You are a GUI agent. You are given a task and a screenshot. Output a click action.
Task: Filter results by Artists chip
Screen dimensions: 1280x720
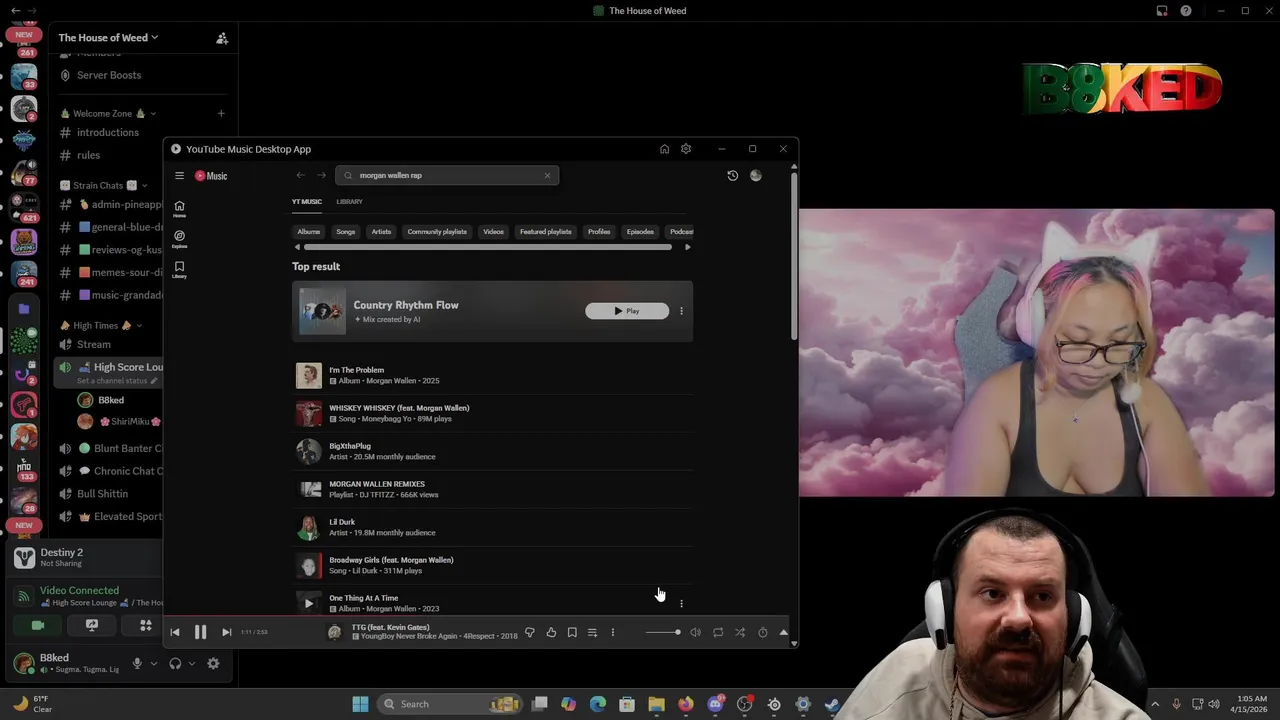pos(381,232)
